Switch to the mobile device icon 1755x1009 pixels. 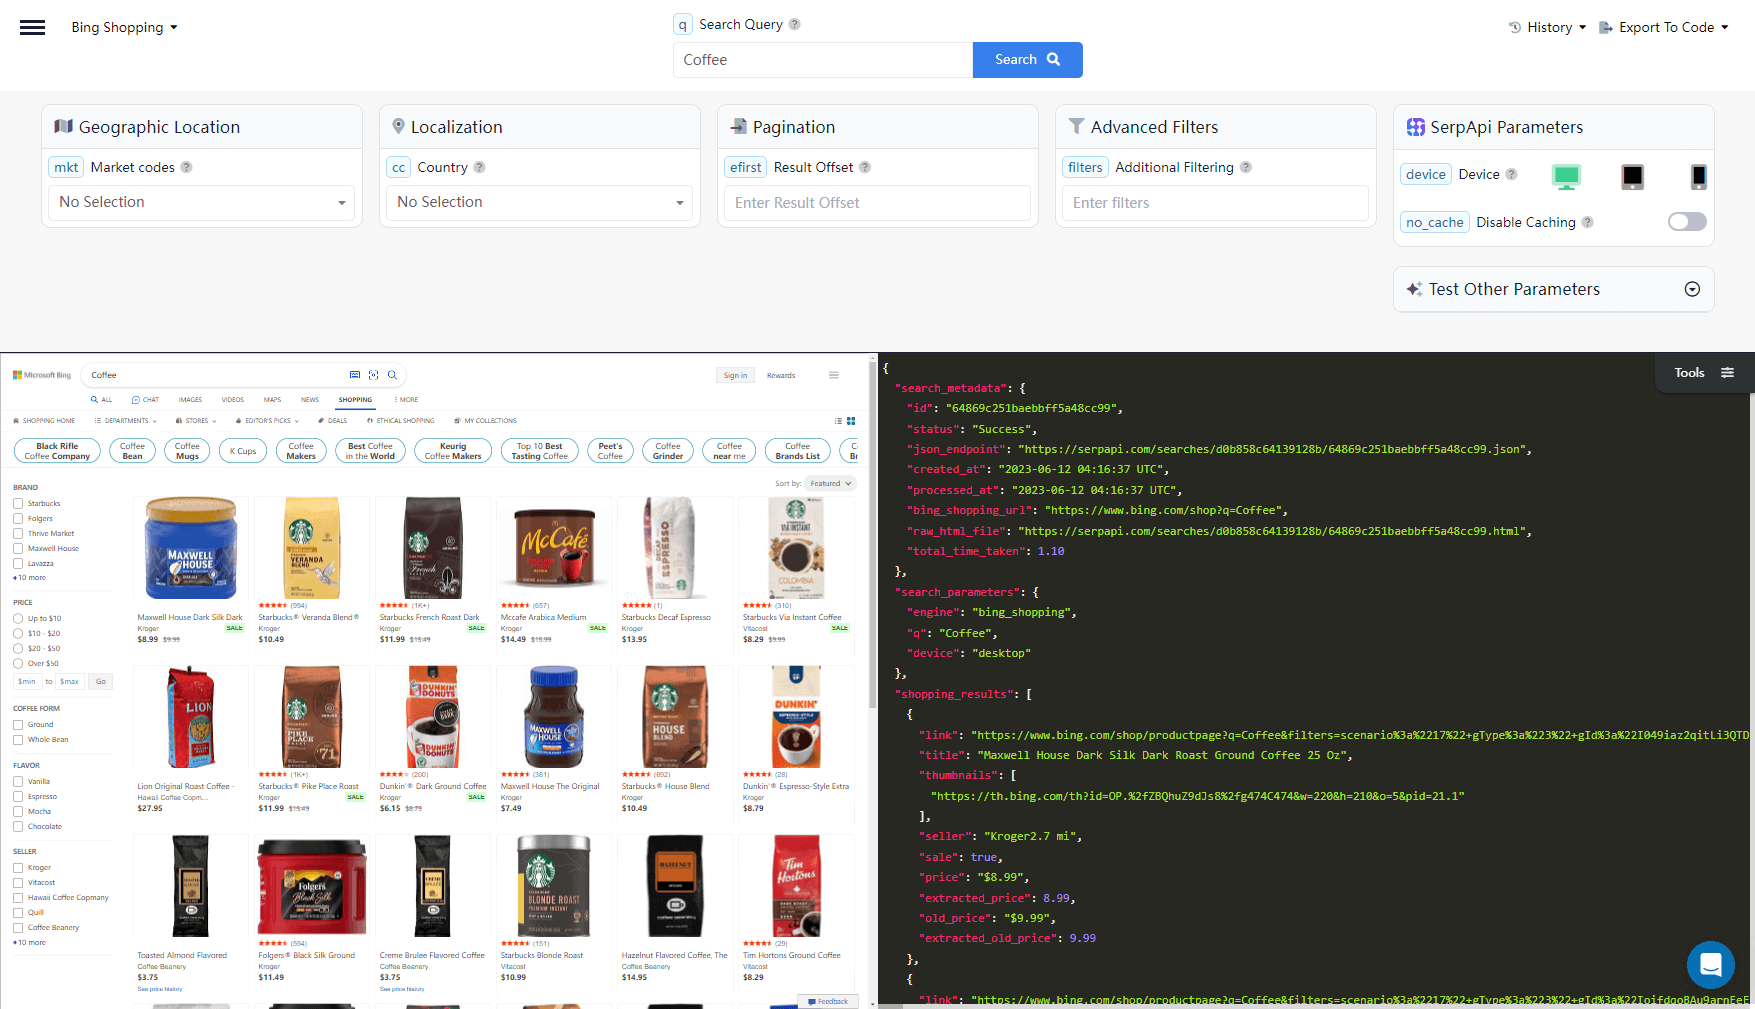(1698, 176)
